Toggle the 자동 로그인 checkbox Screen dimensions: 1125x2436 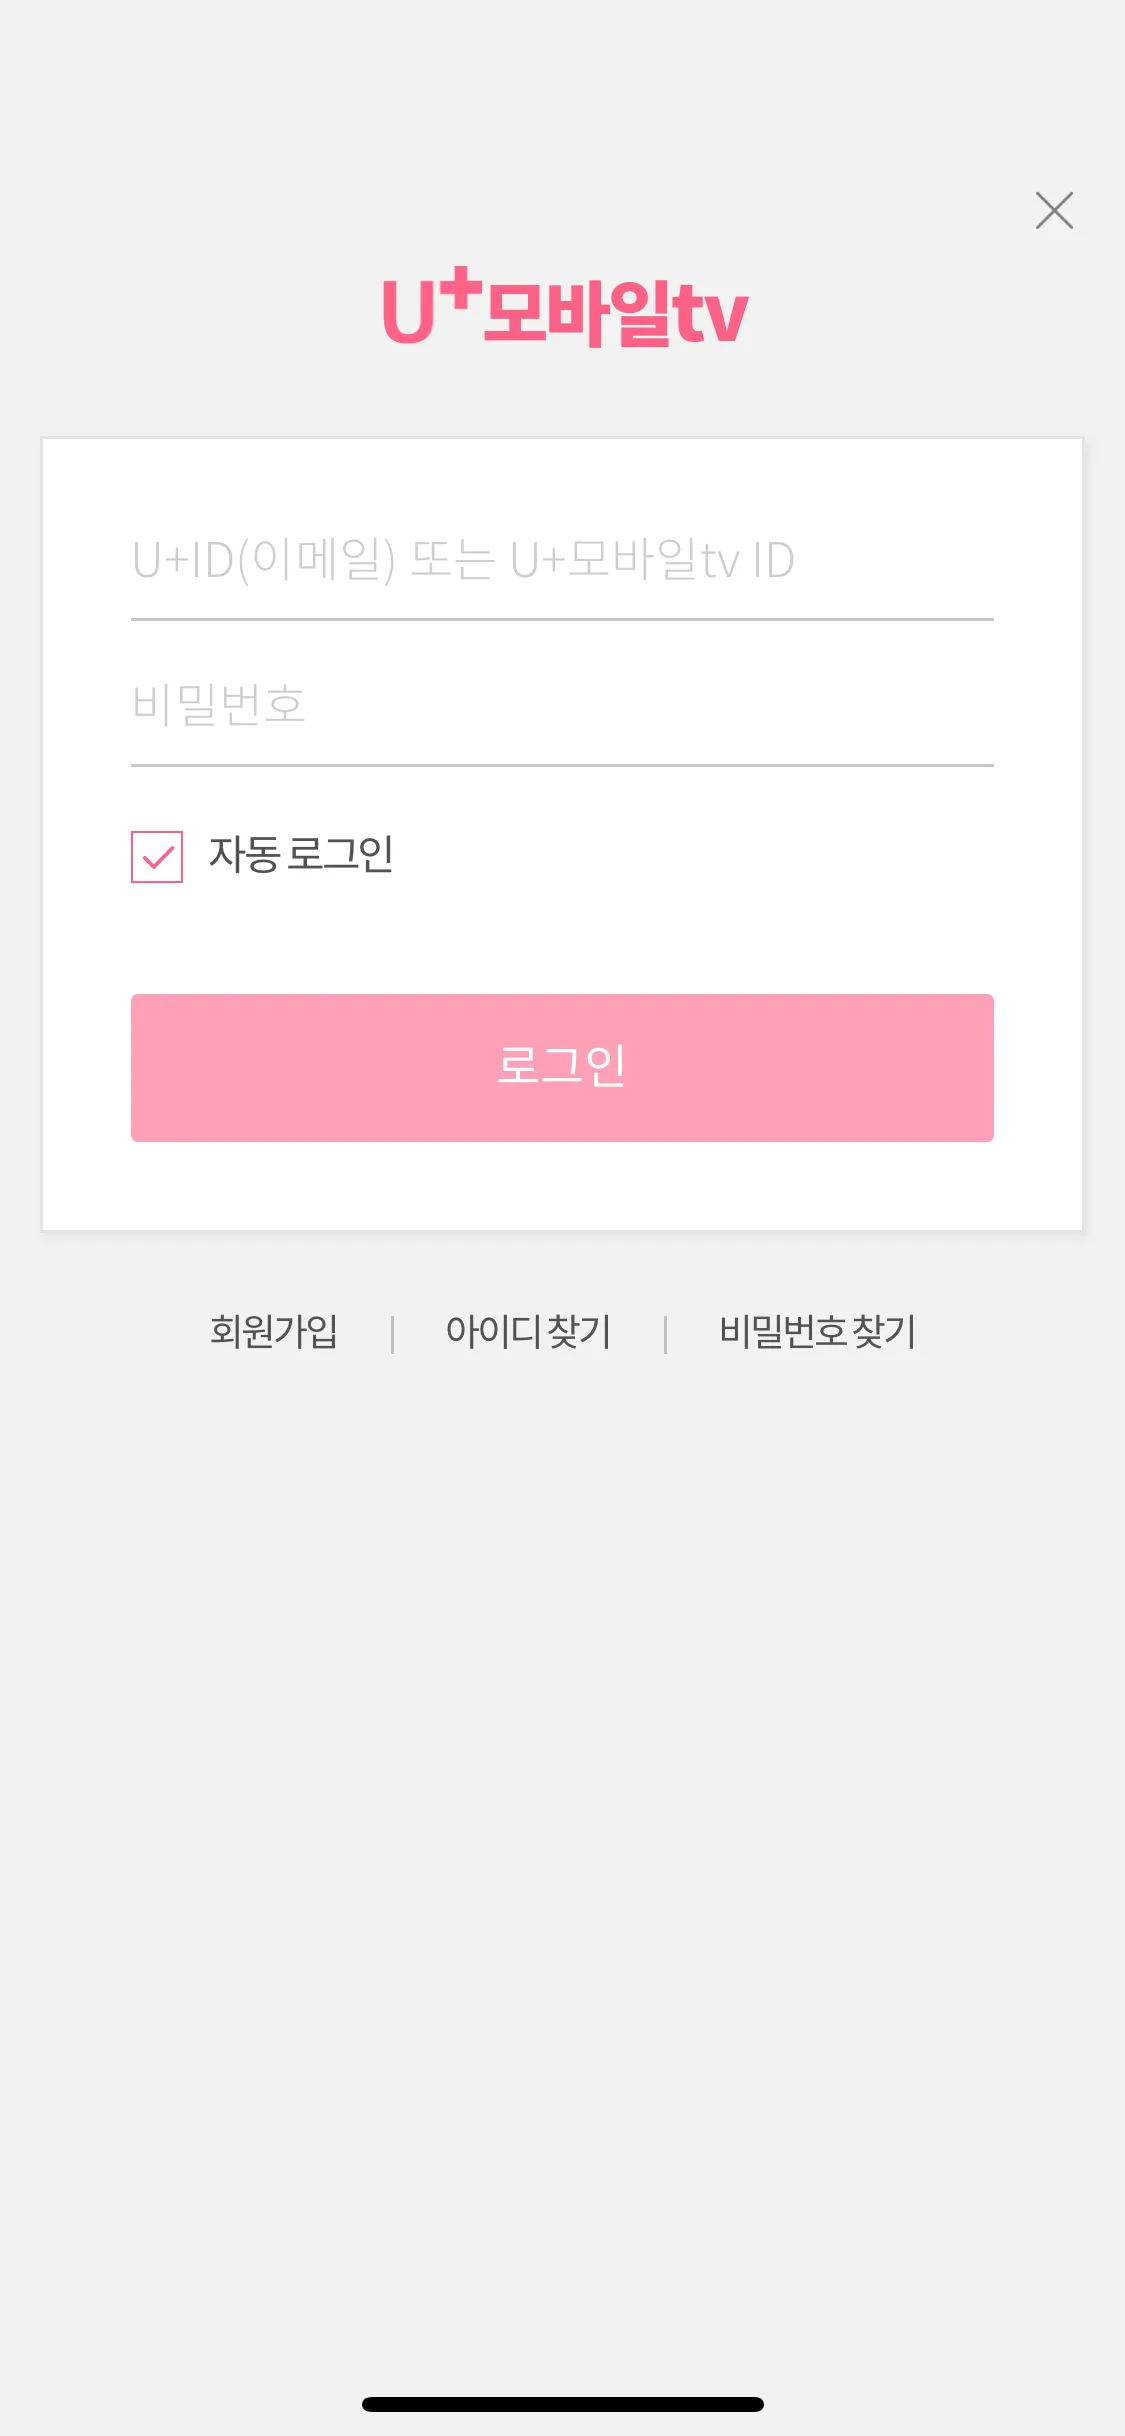tap(157, 857)
